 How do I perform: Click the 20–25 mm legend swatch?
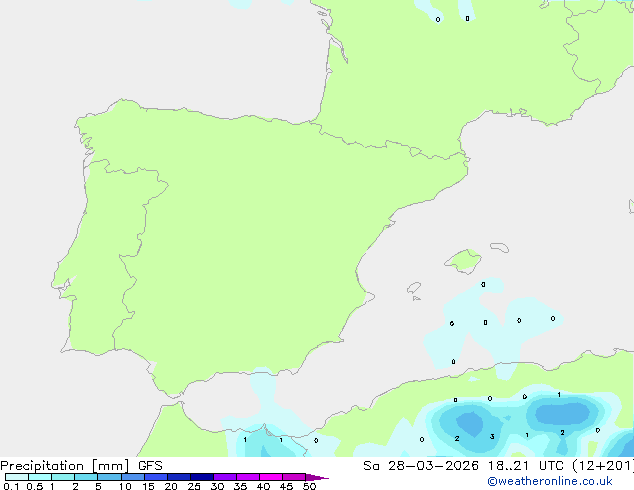178,477
